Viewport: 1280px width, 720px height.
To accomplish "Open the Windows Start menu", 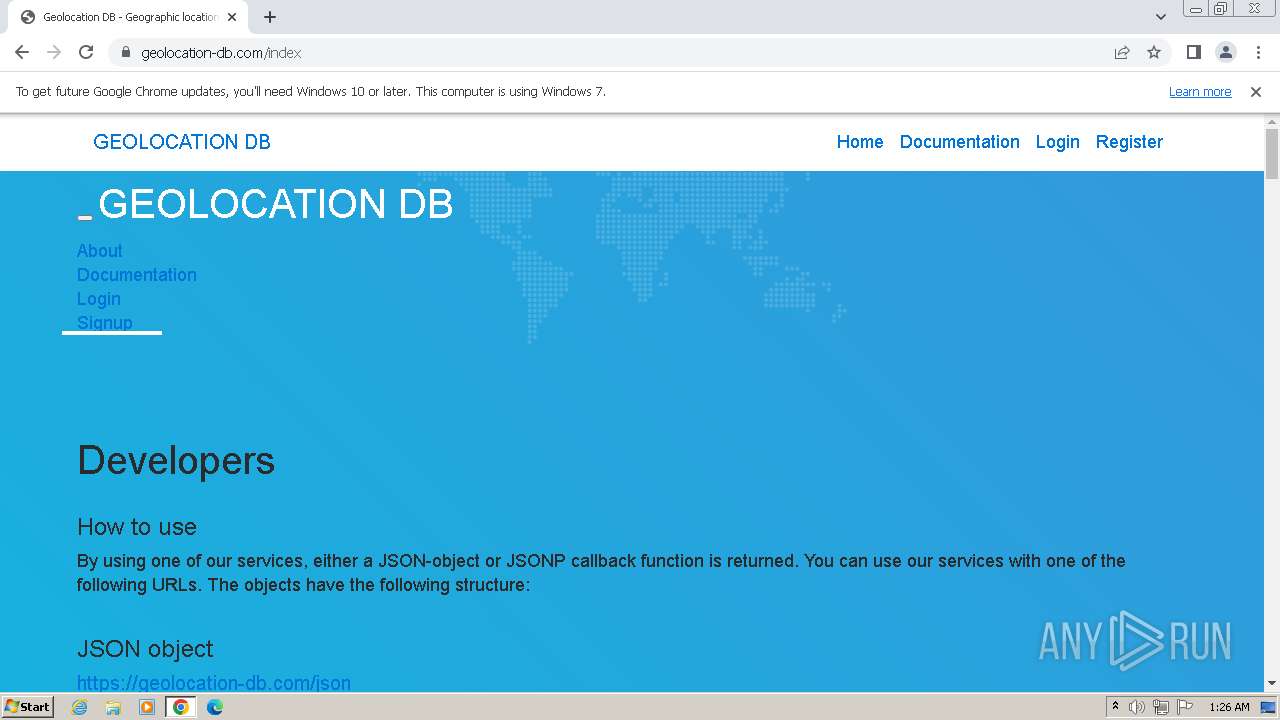I will tap(27, 707).
